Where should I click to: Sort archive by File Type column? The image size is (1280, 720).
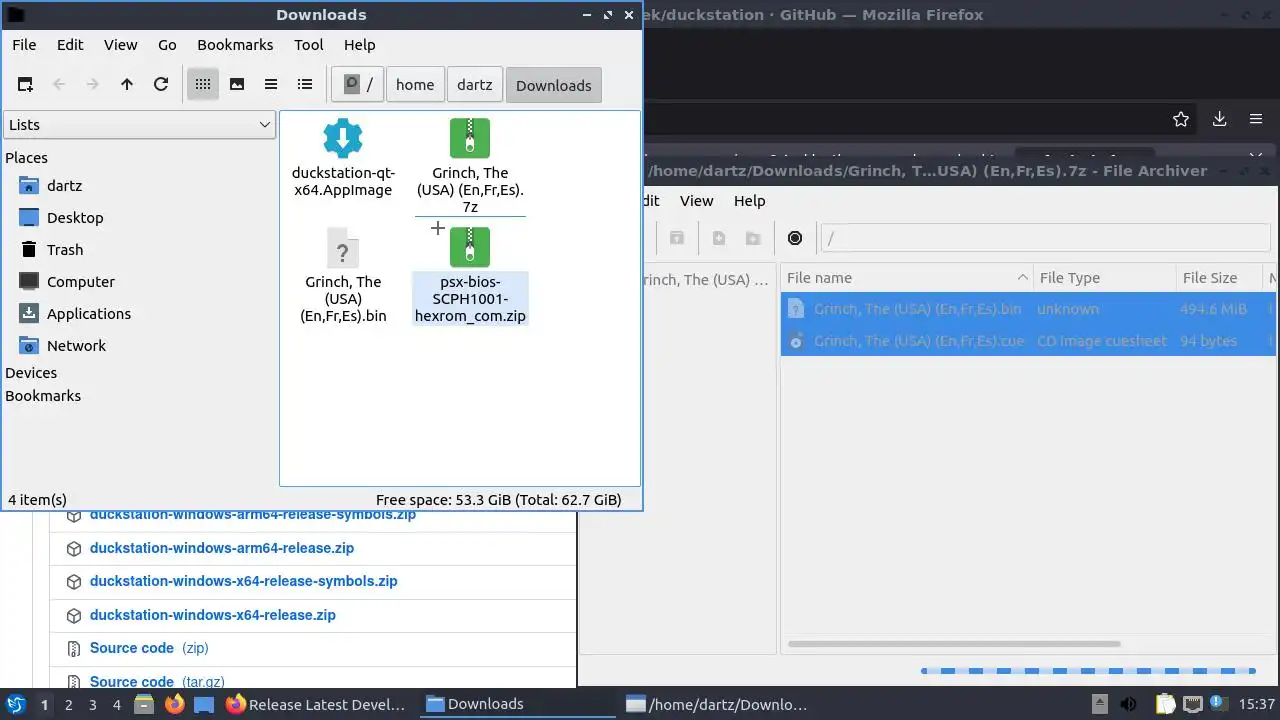coord(1105,278)
